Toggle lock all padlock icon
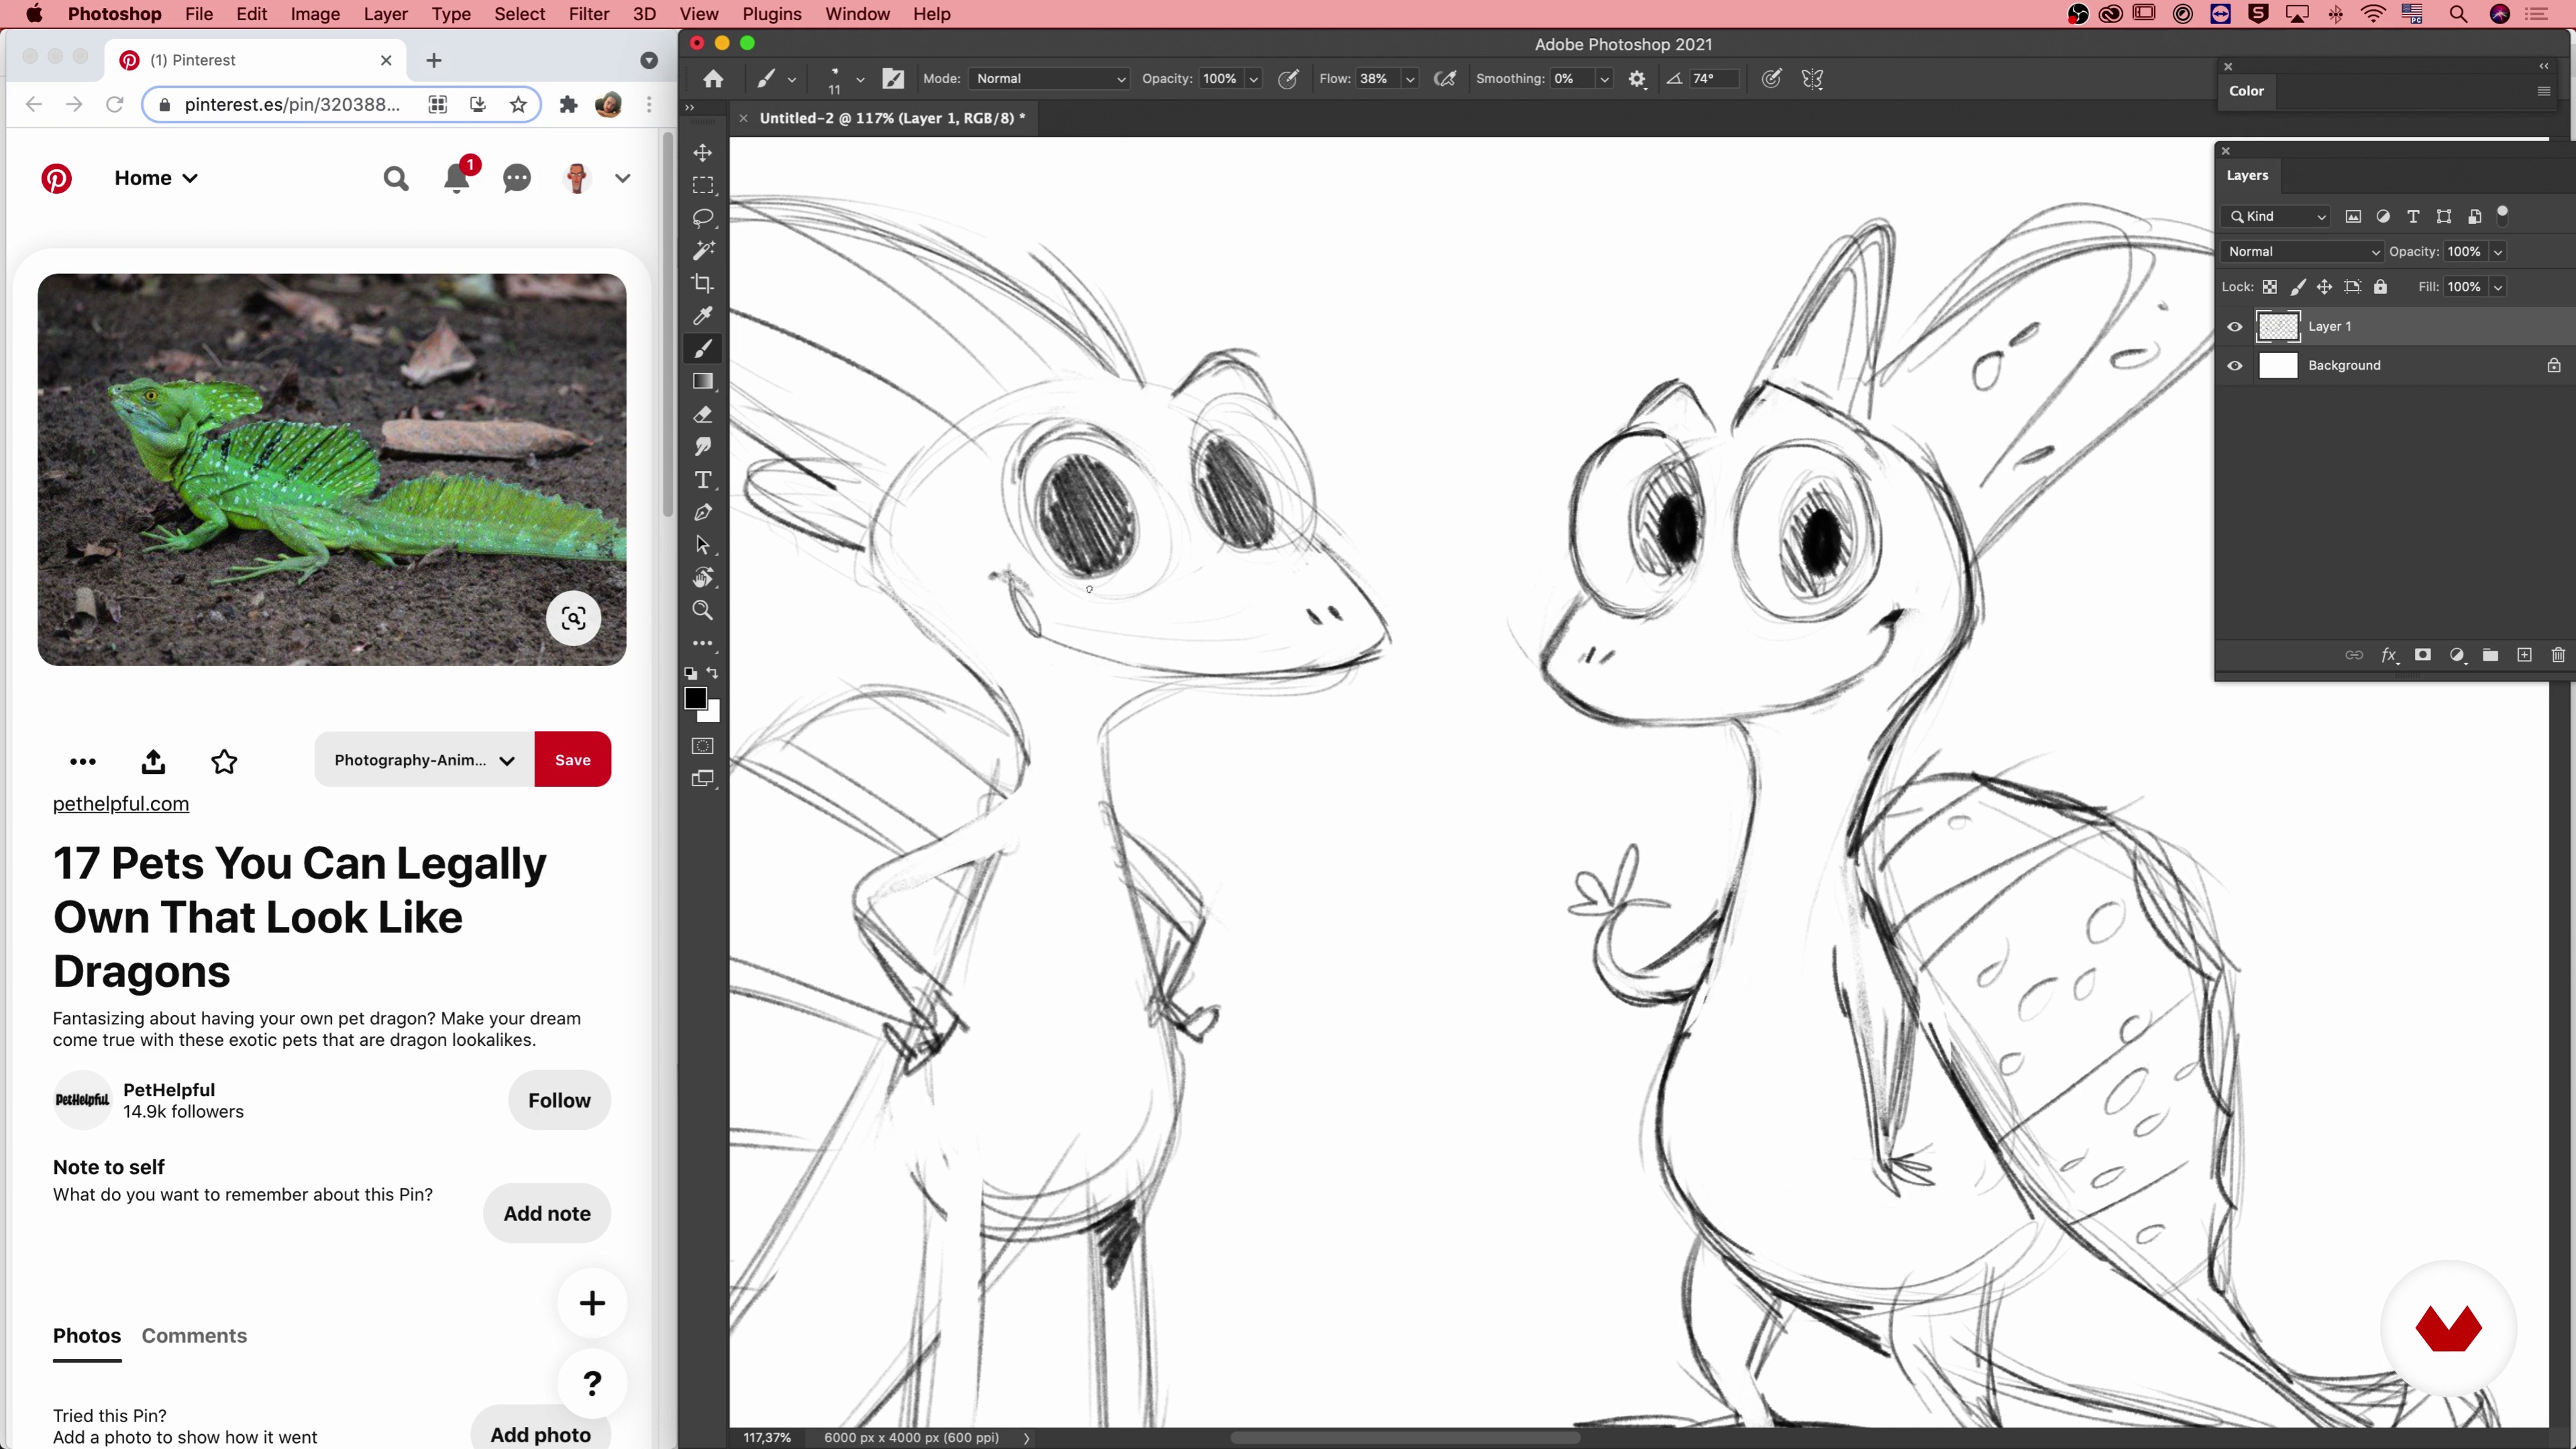2576x1449 pixels. (2381, 287)
